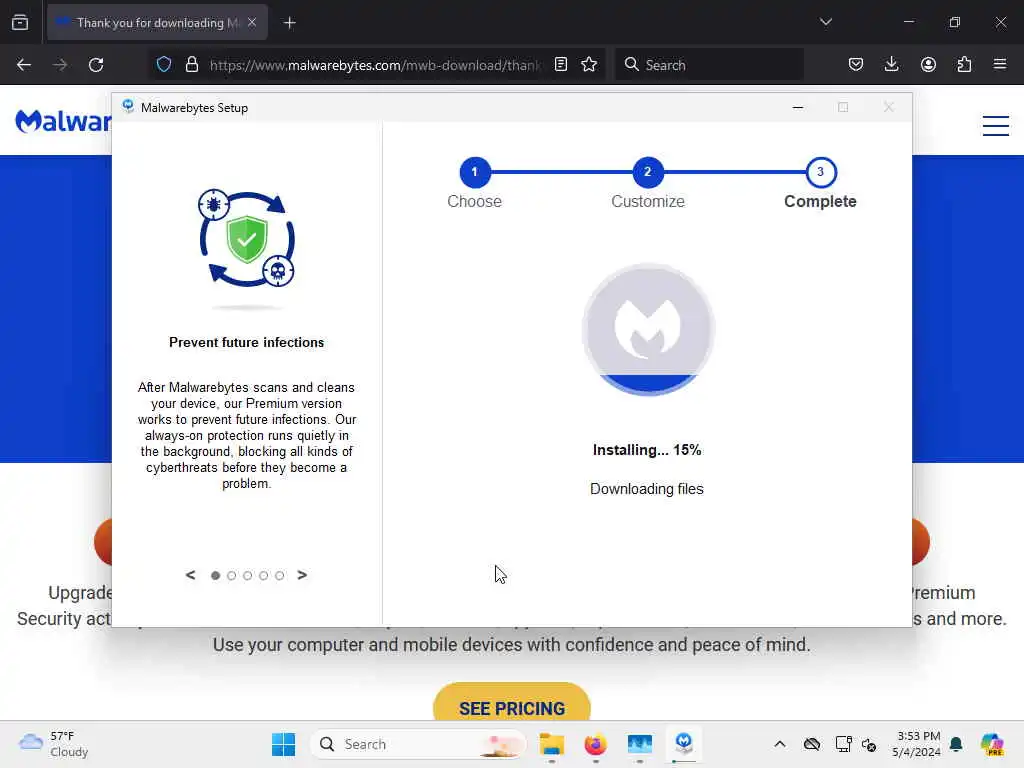Show hidden system tray icons
1024x768 pixels.
pyautogui.click(x=780, y=744)
